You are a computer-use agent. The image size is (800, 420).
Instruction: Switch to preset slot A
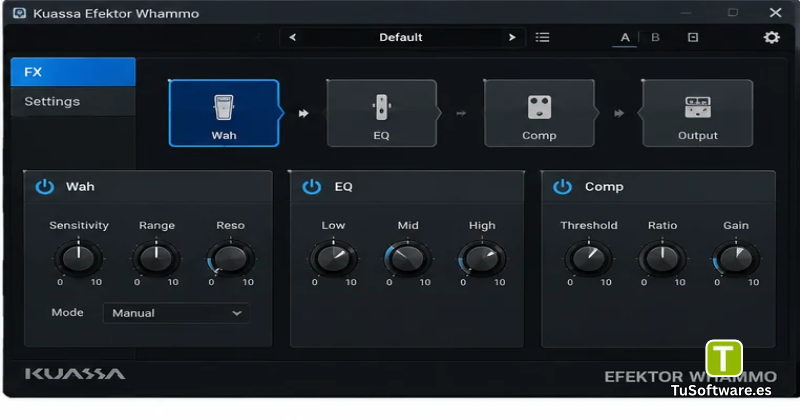pyautogui.click(x=625, y=37)
